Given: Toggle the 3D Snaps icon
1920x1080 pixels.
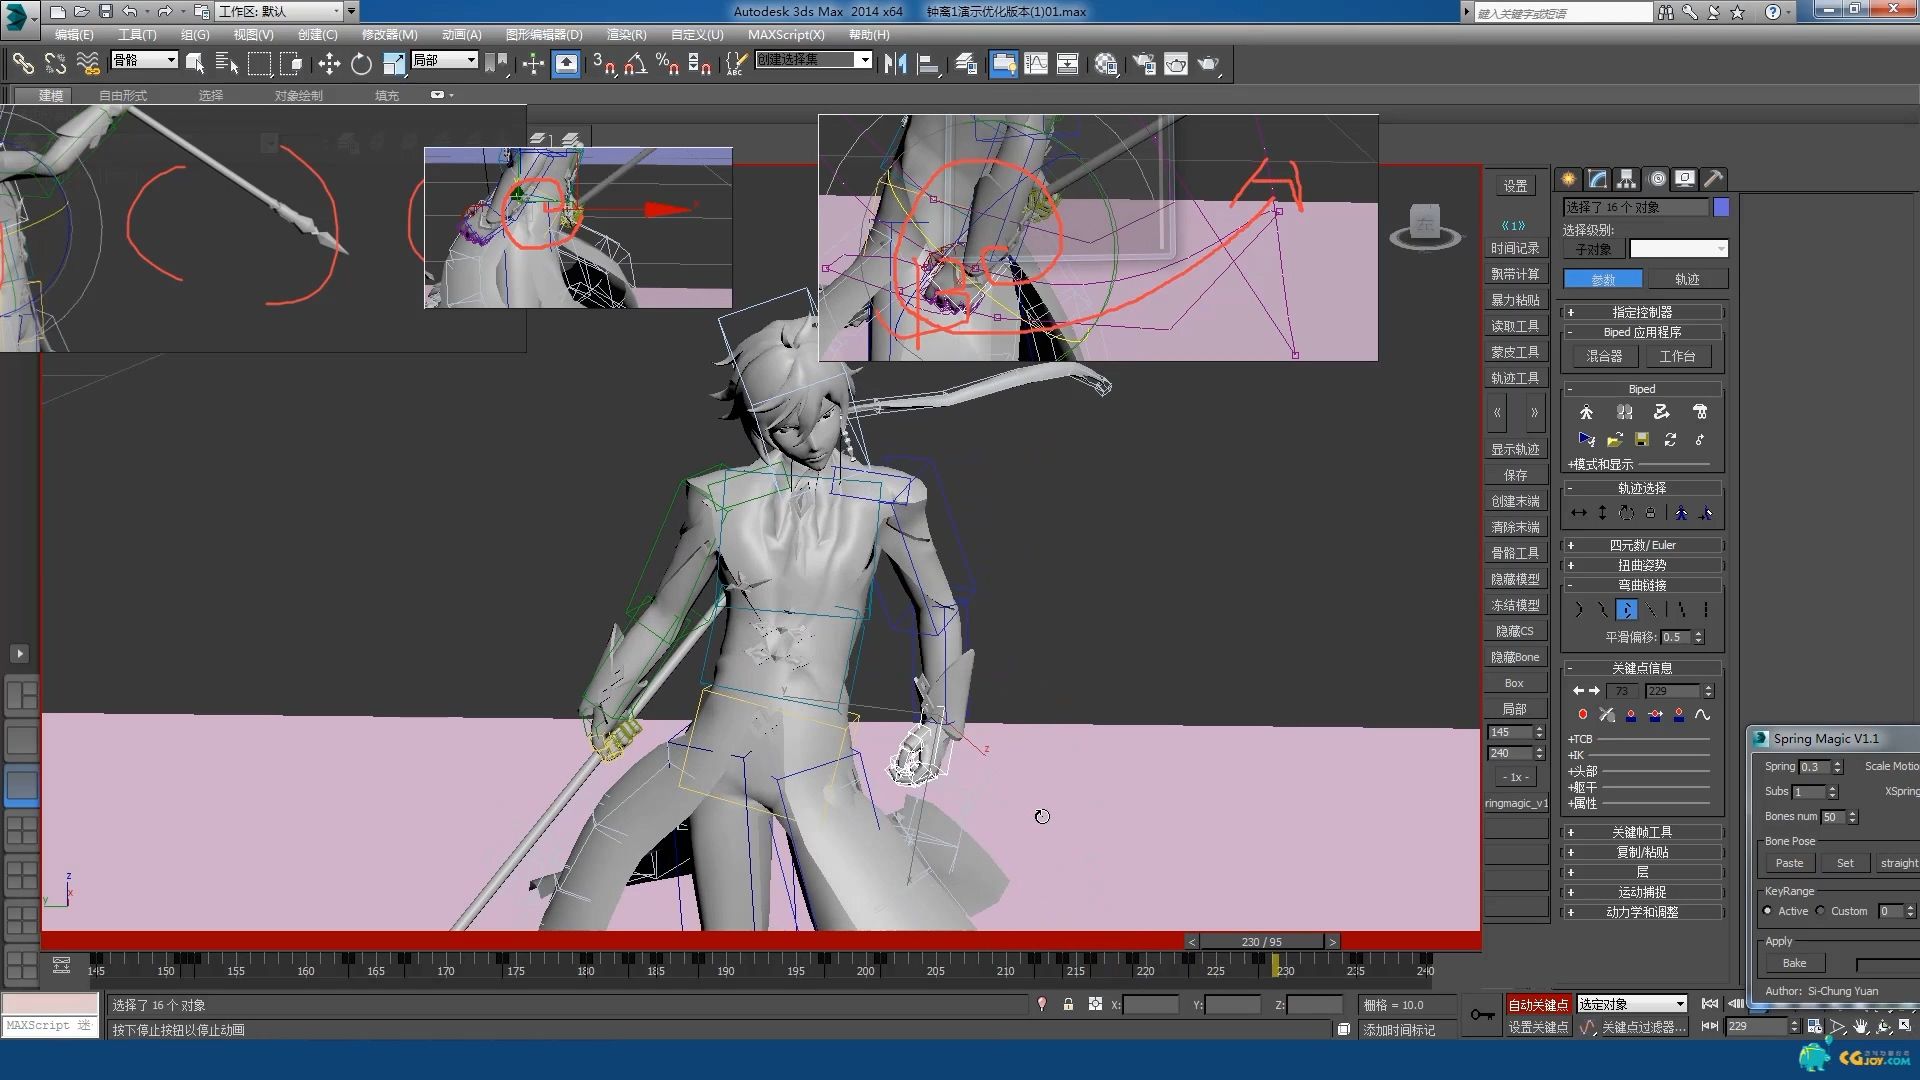Looking at the screenshot, I should coord(603,64).
